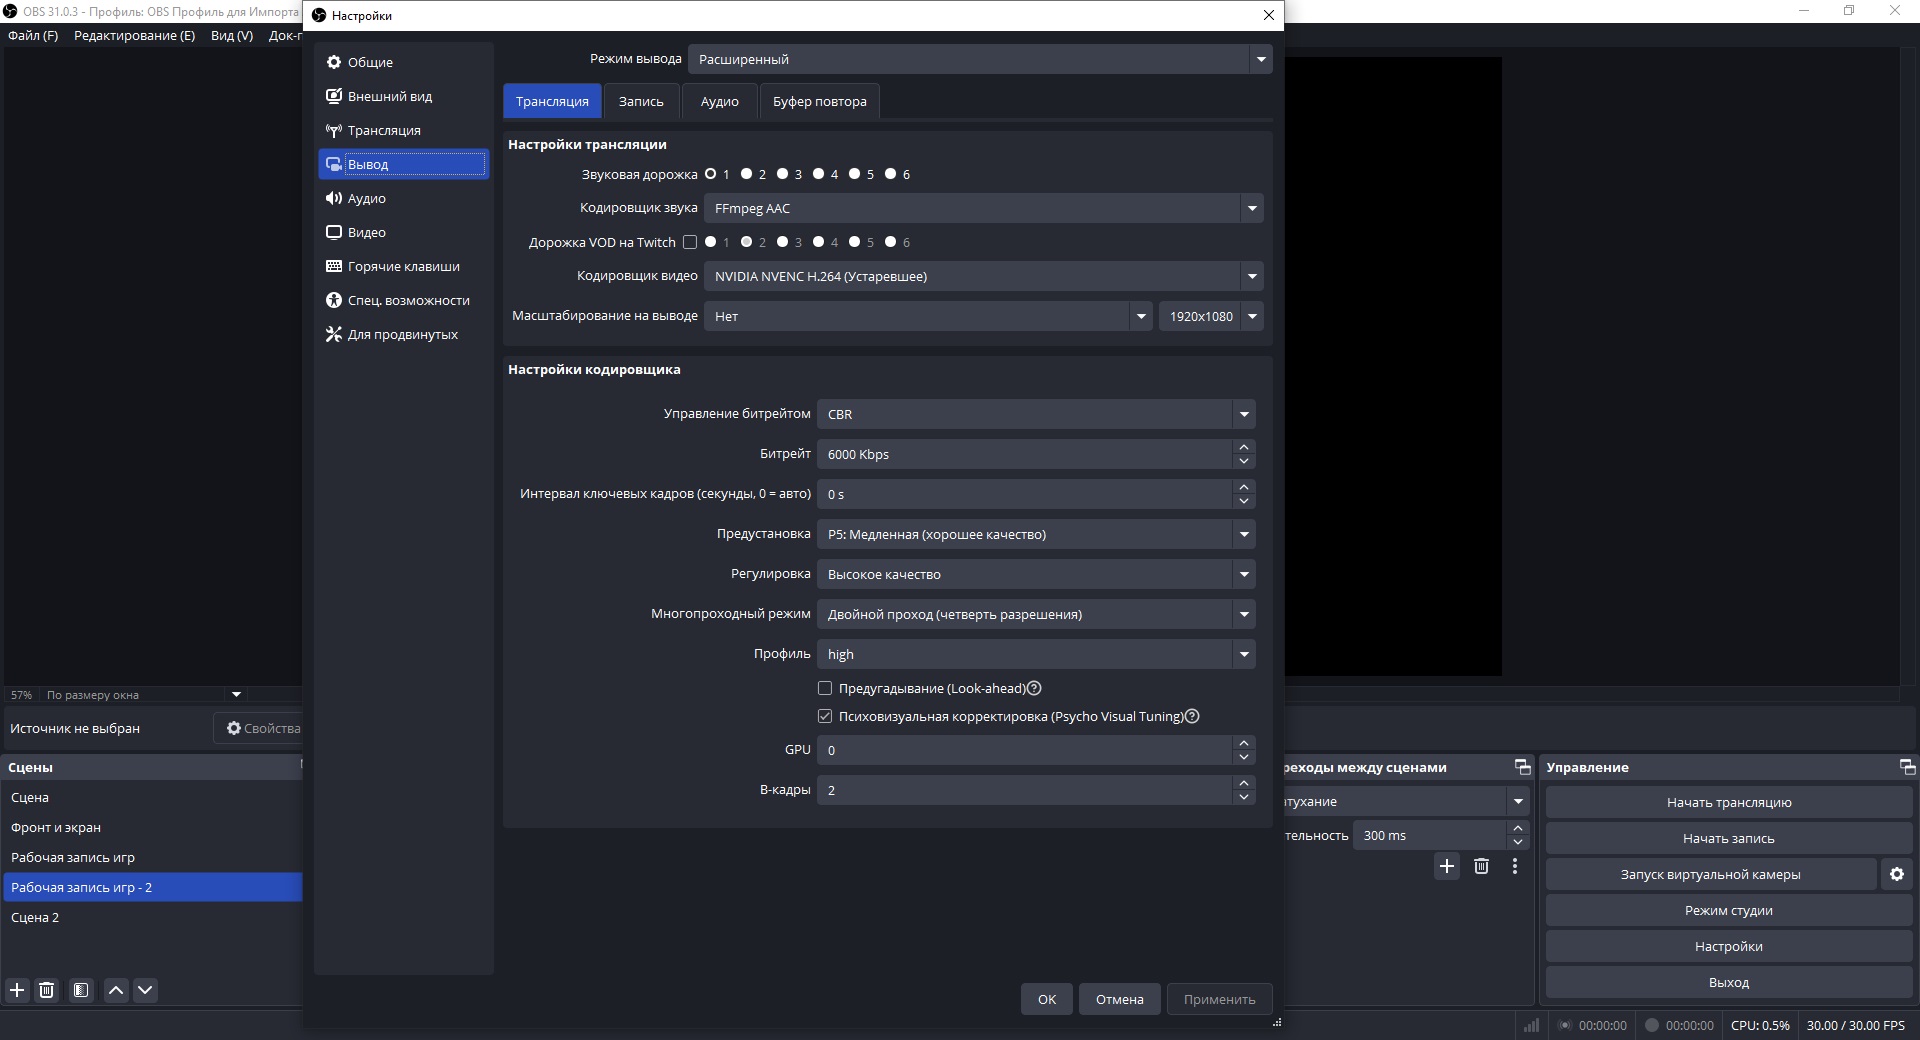1920x1040 pixels.
Task: Enable the Дорожка VOD на Twitch checkbox
Action: 690,242
